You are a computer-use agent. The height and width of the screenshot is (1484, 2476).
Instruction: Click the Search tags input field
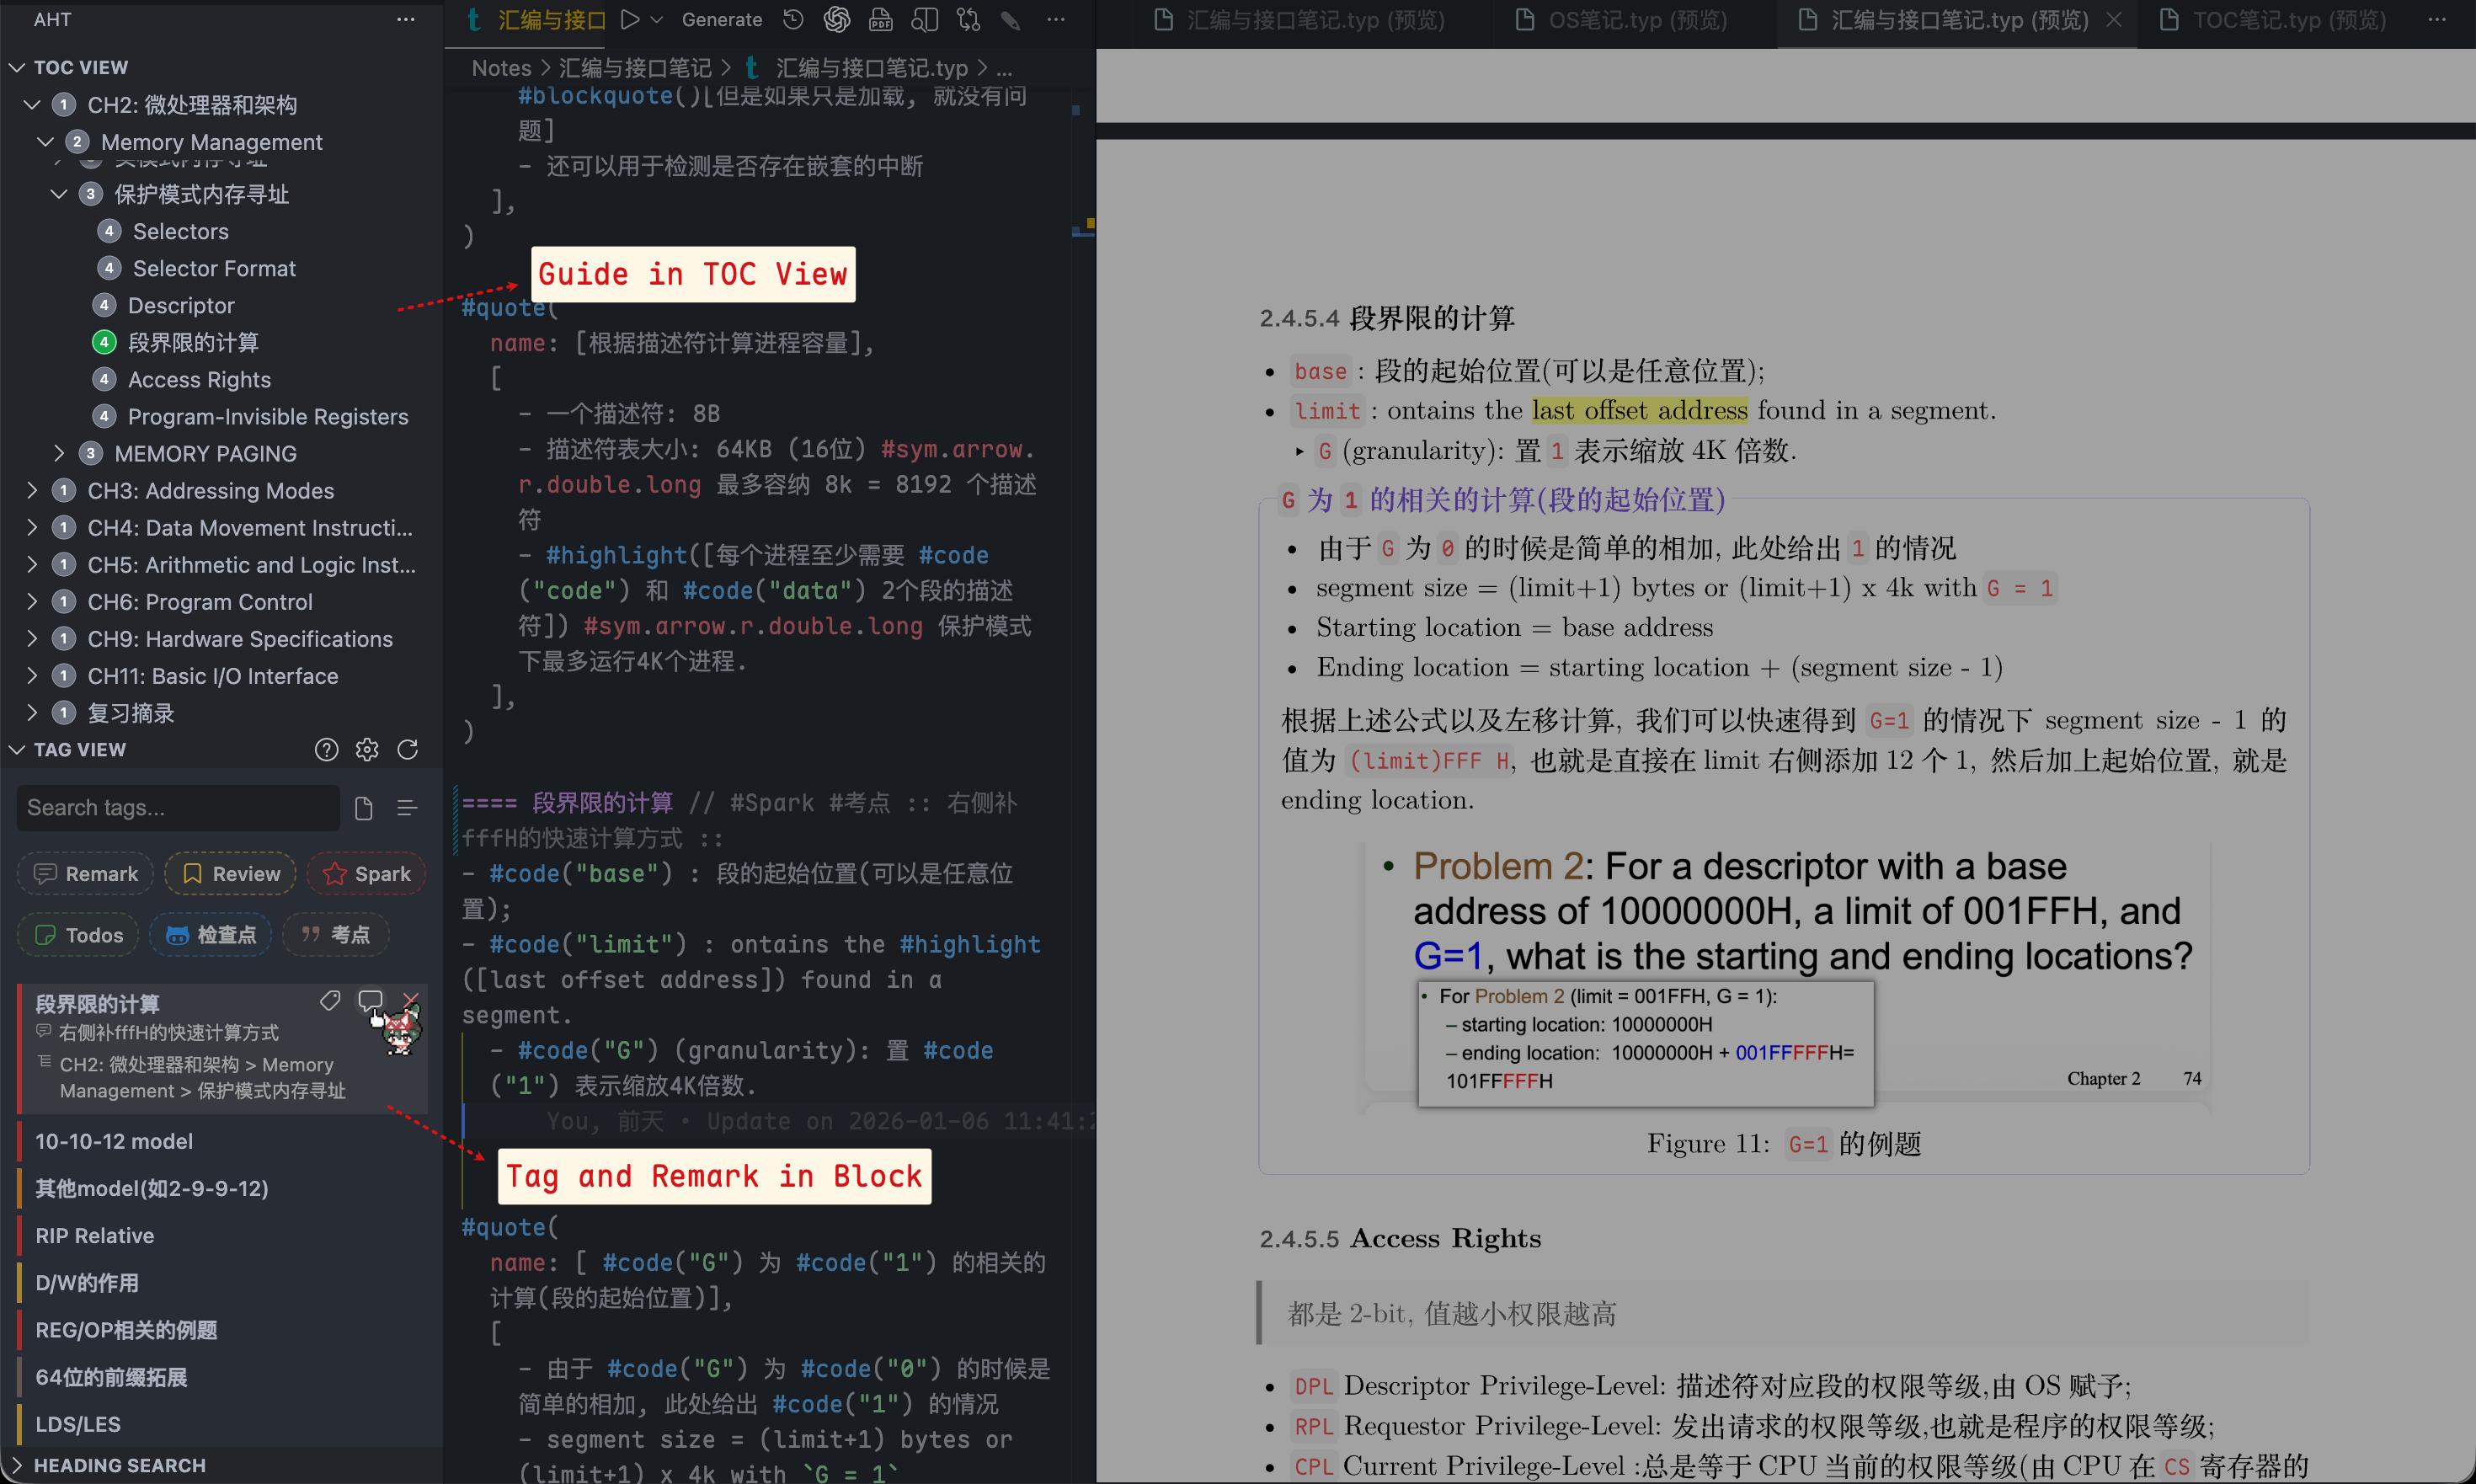click(178, 807)
